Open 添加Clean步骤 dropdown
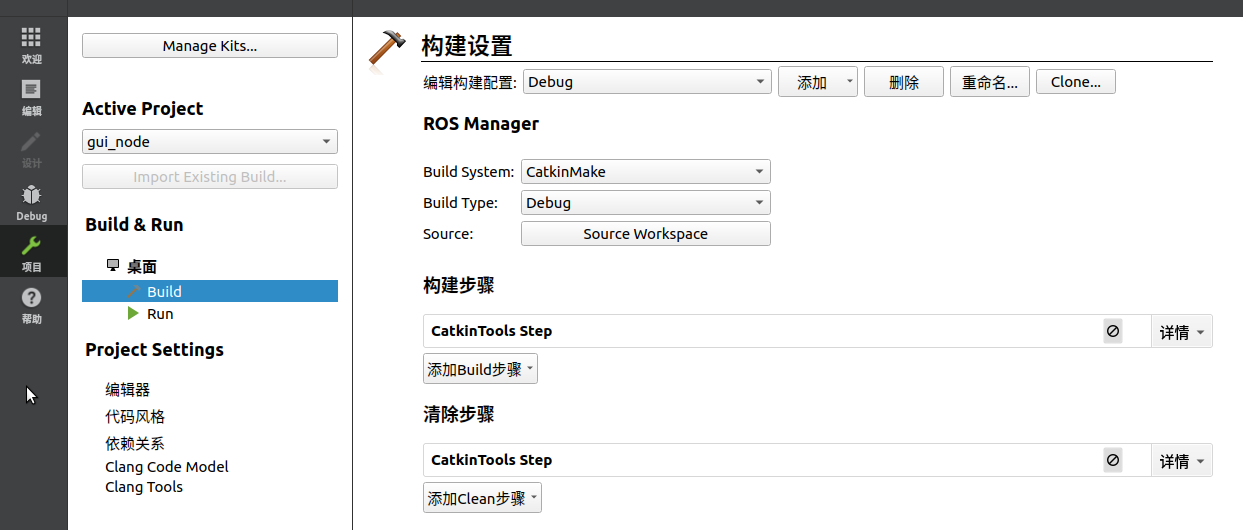1243x530 pixels. (x=482, y=498)
